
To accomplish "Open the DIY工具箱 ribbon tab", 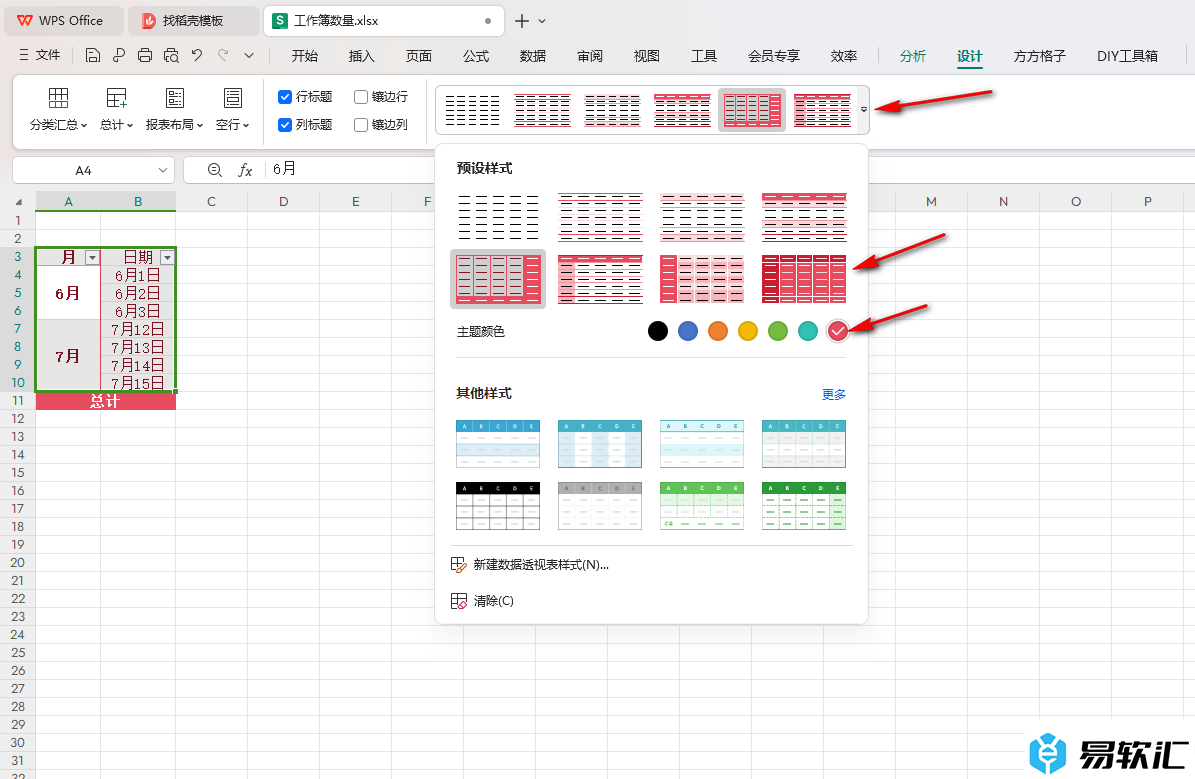I will click(x=1127, y=56).
